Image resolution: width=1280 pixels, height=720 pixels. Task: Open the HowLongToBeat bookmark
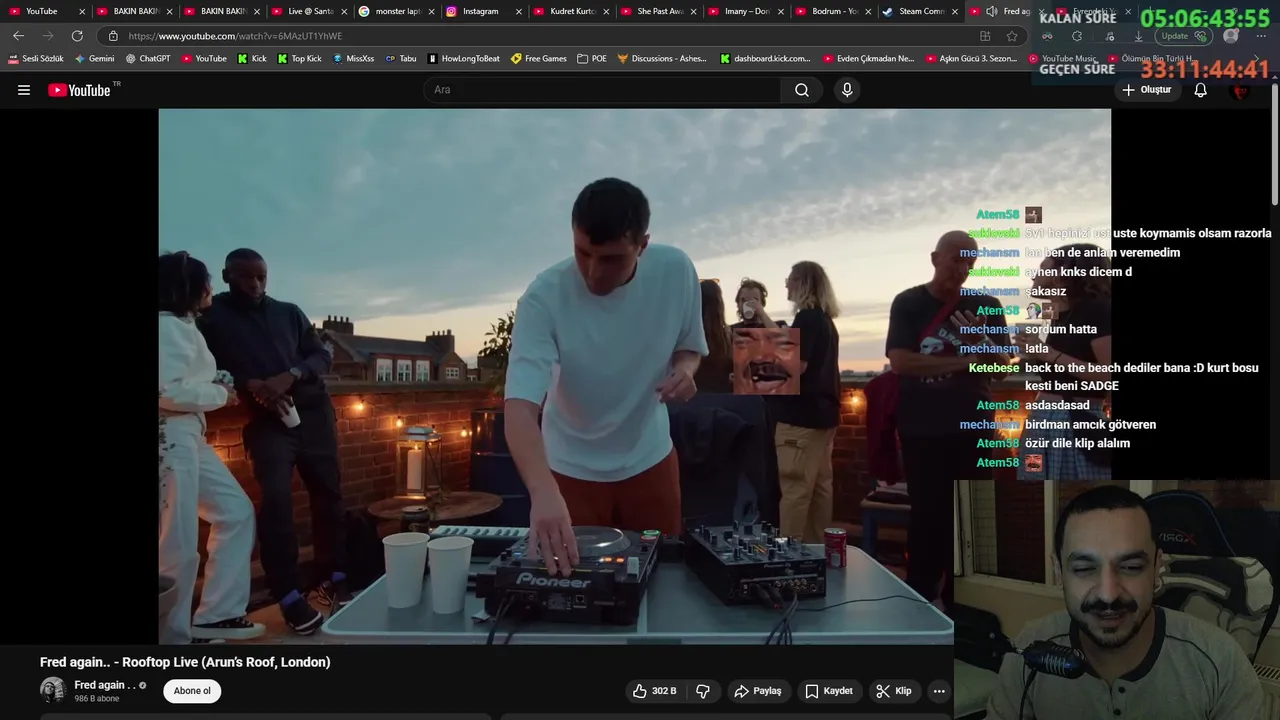464,59
